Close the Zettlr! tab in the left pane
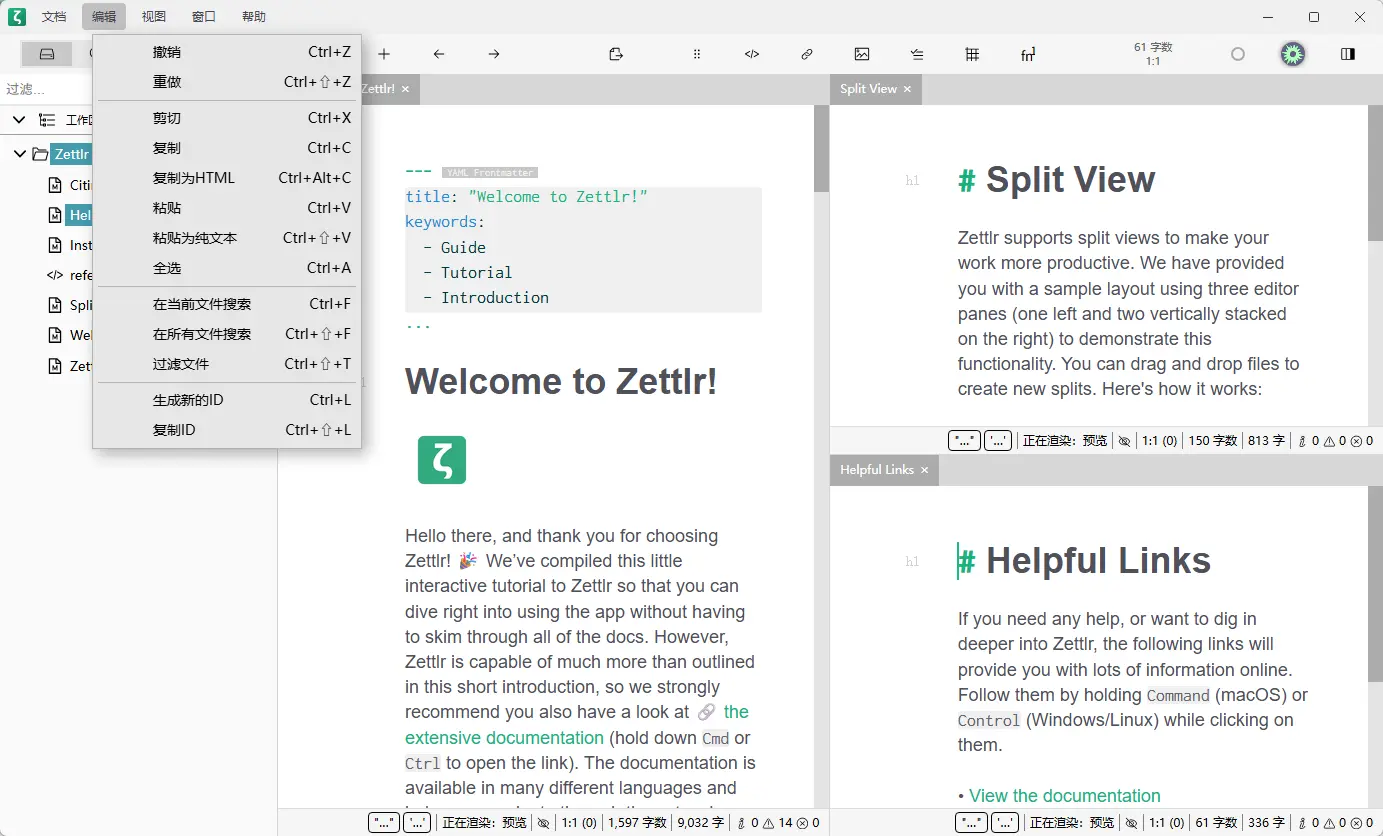The image size is (1383, 836). coord(406,89)
